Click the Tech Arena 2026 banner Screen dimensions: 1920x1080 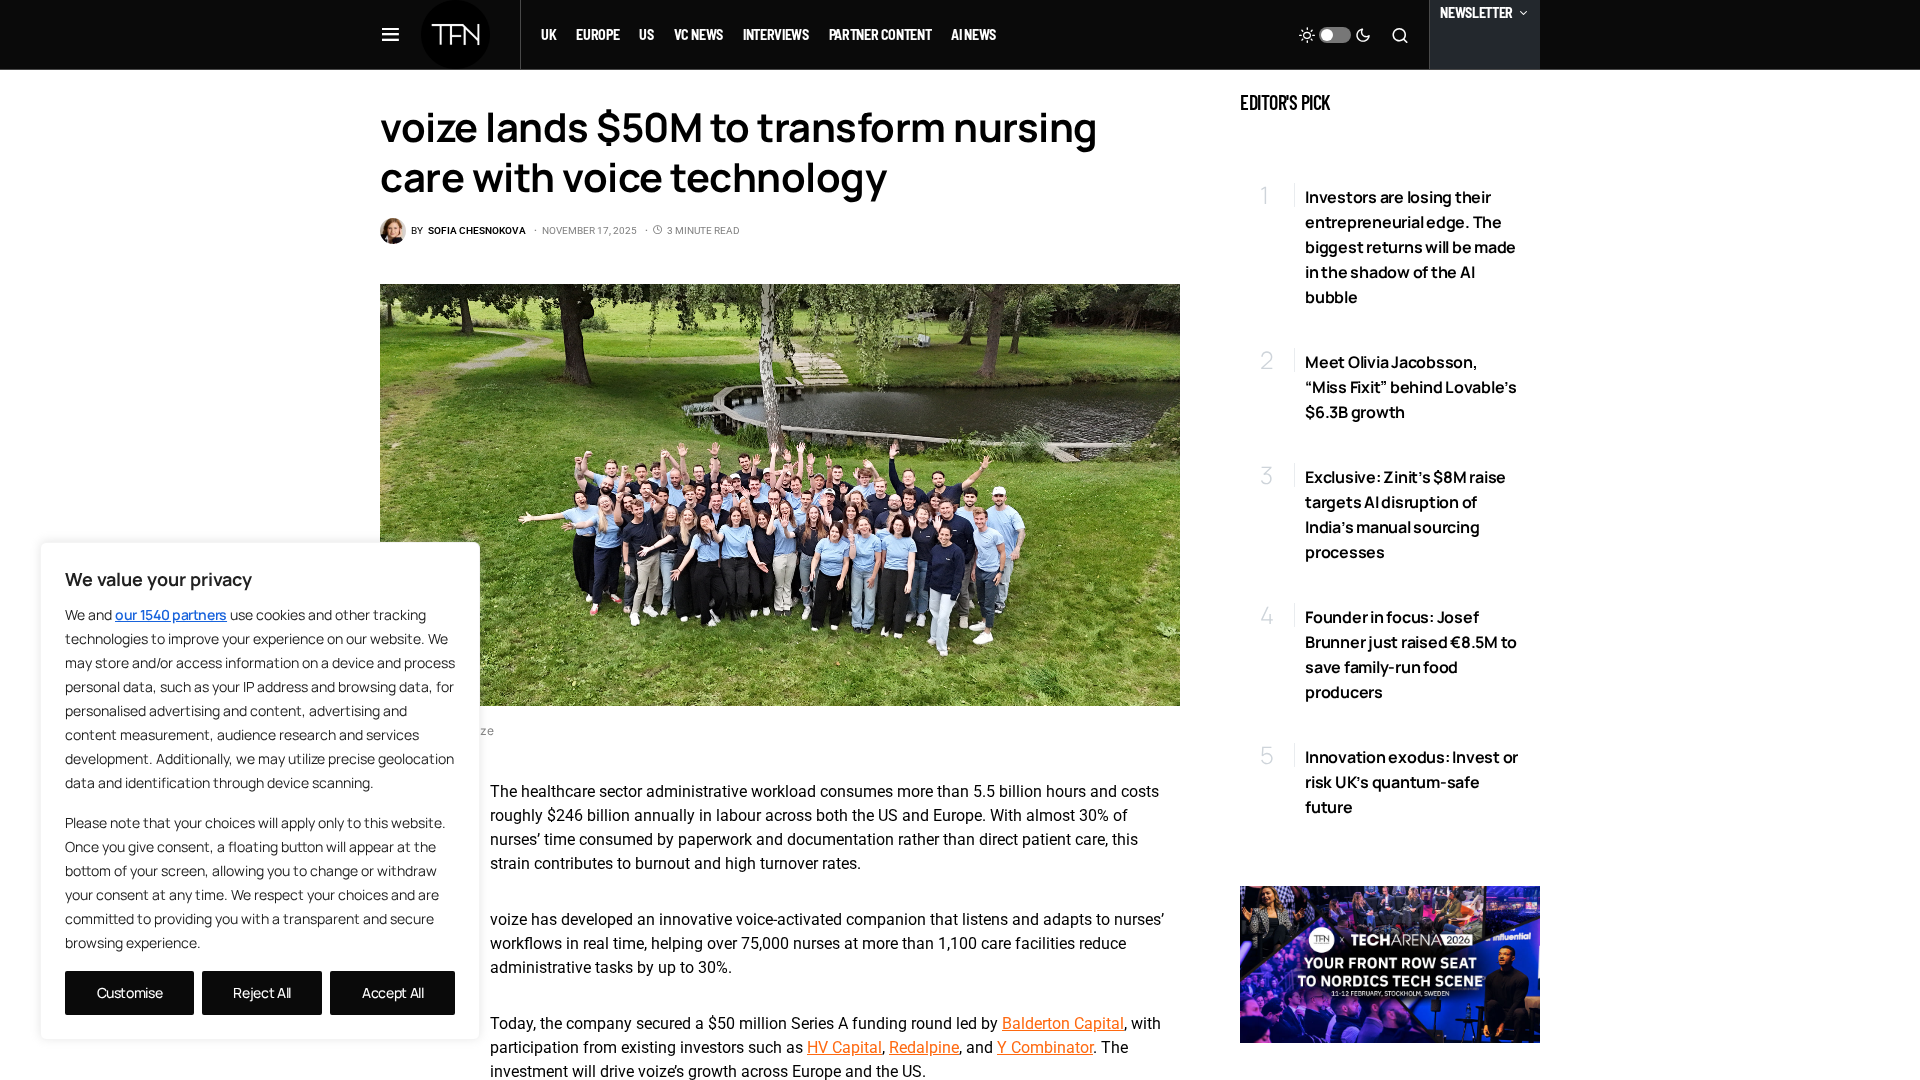1389,964
